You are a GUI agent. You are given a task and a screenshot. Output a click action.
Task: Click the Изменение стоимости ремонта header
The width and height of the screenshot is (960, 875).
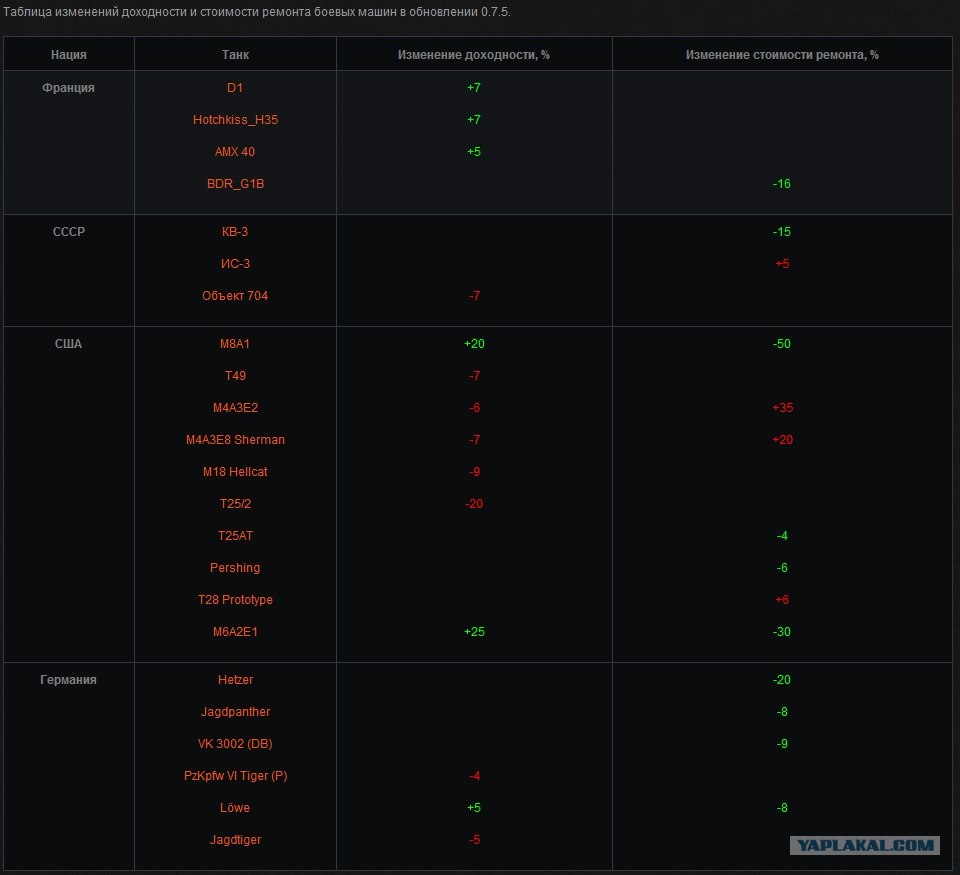[782, 55]
